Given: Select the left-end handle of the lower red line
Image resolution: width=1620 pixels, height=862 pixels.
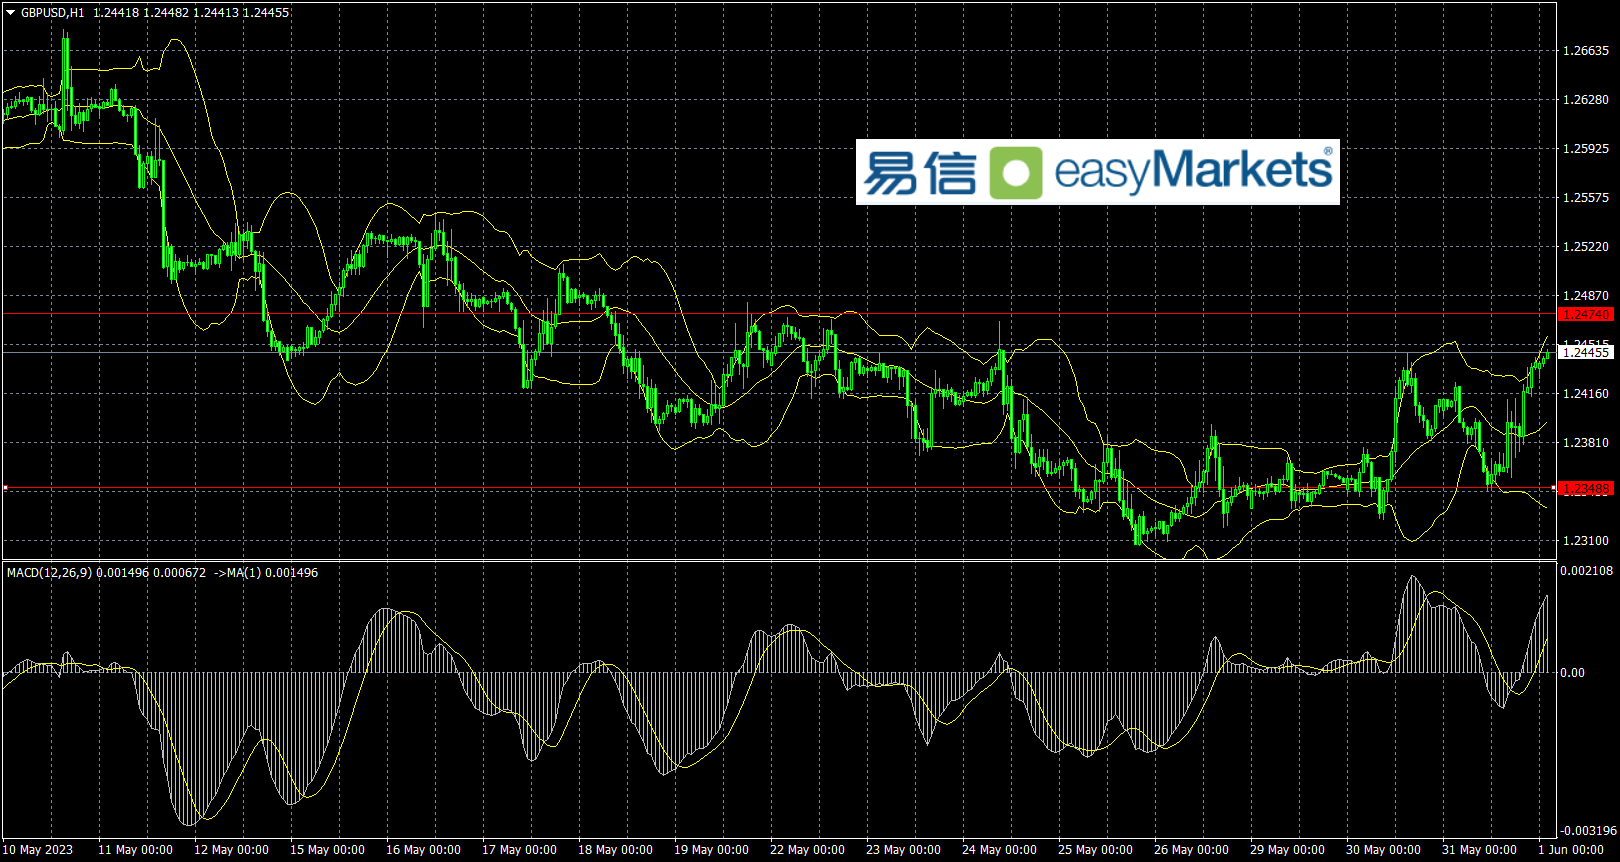Looking at the screenshot, I should (x=6, y=488).
